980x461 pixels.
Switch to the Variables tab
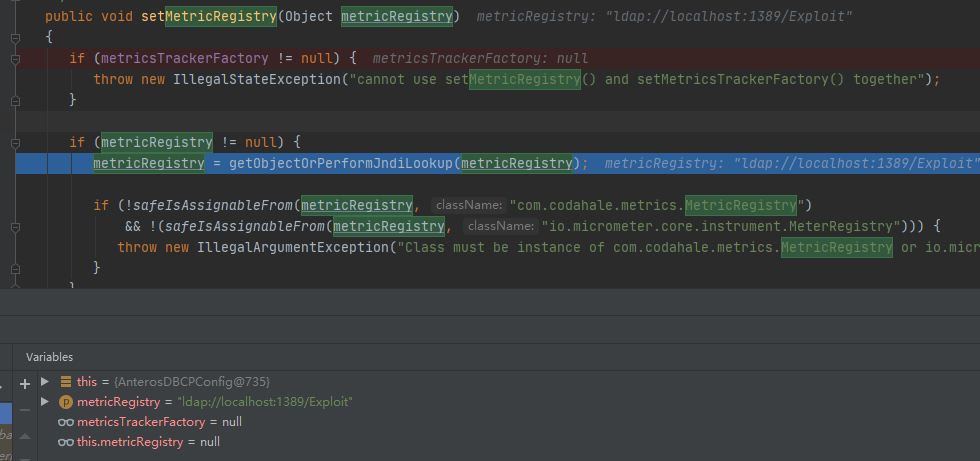(x=49, y=357)
